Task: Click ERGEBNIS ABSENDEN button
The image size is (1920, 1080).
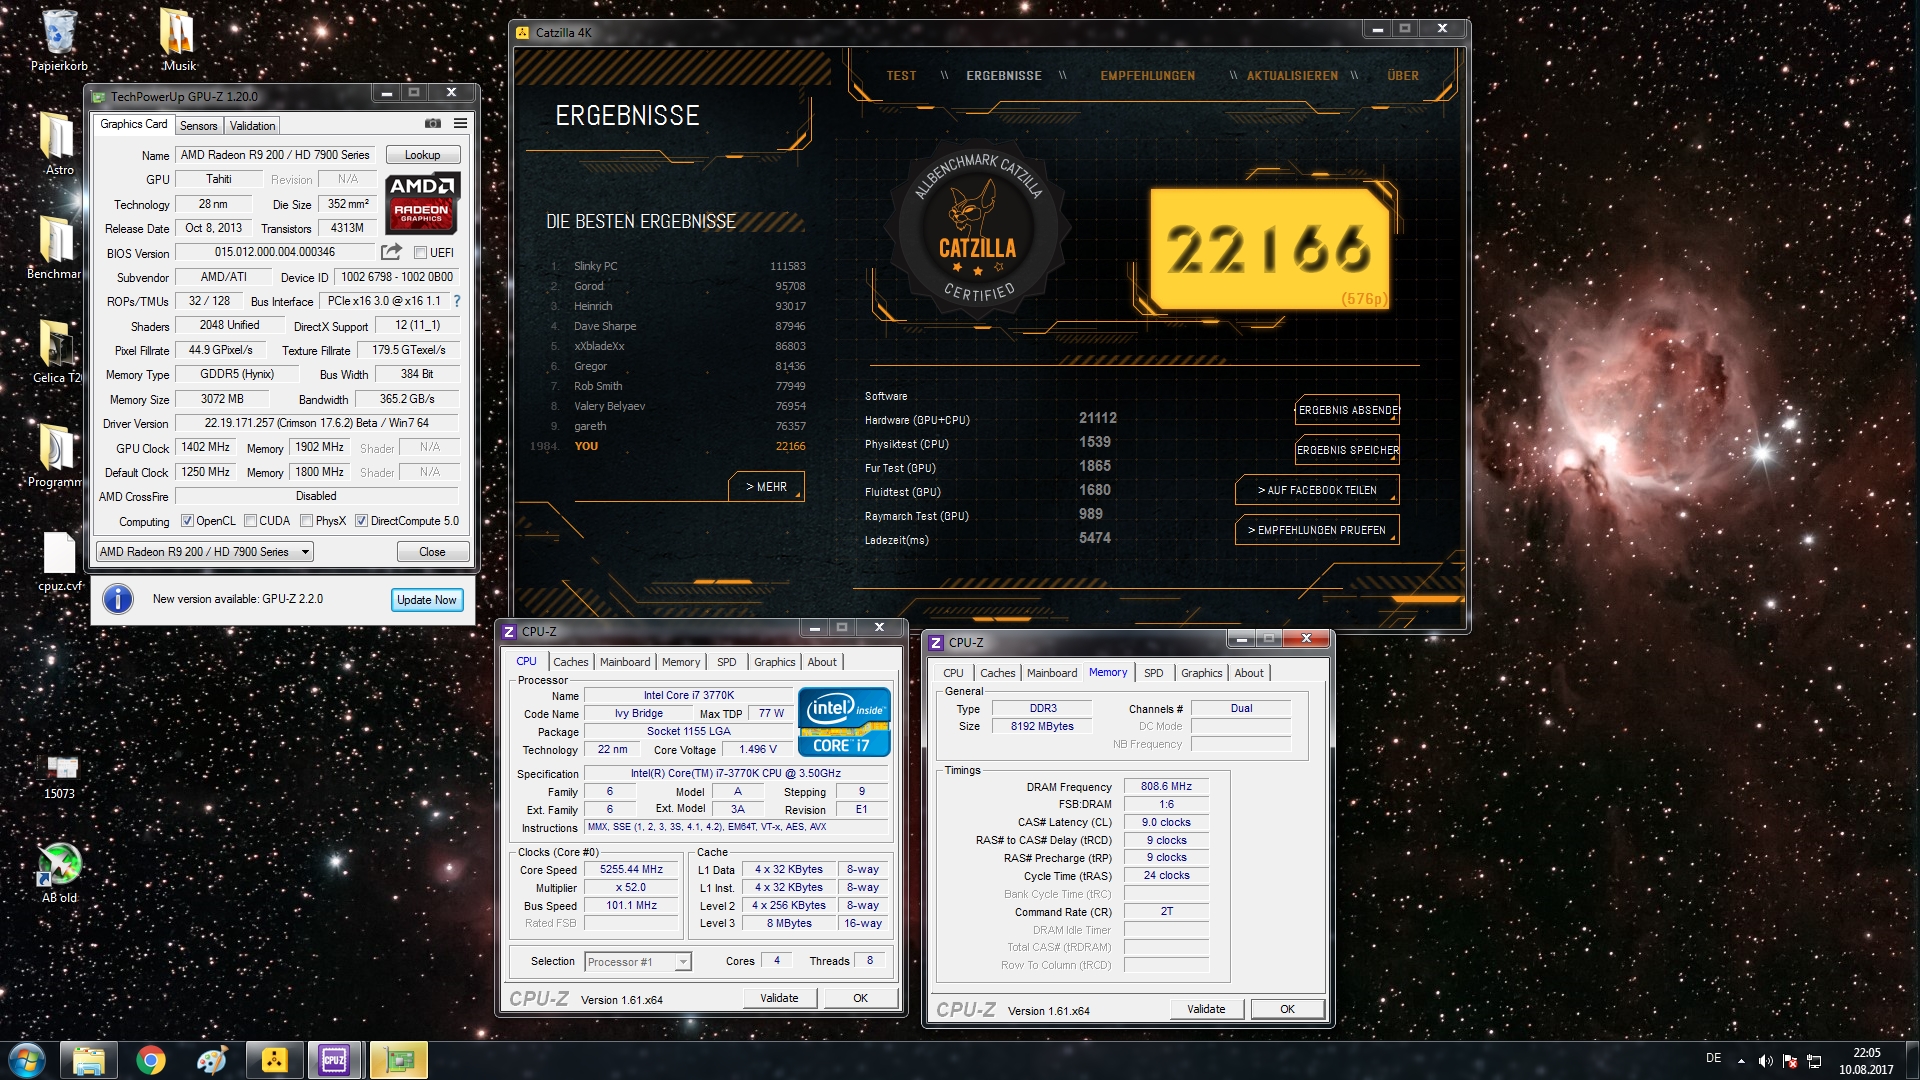Action: pyautogui.click(x=1347, y=411)
